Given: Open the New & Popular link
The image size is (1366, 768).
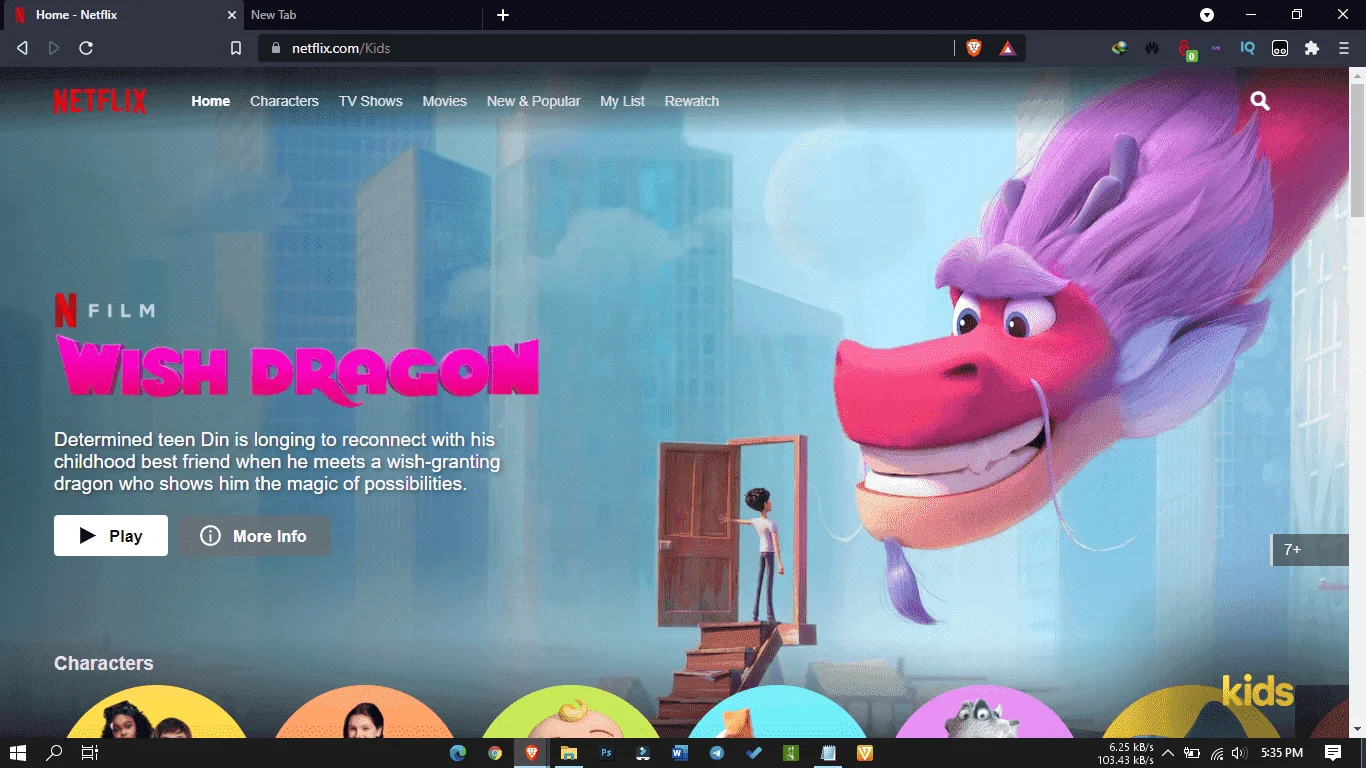Looking at the screenshot, I should coord(533,101).
